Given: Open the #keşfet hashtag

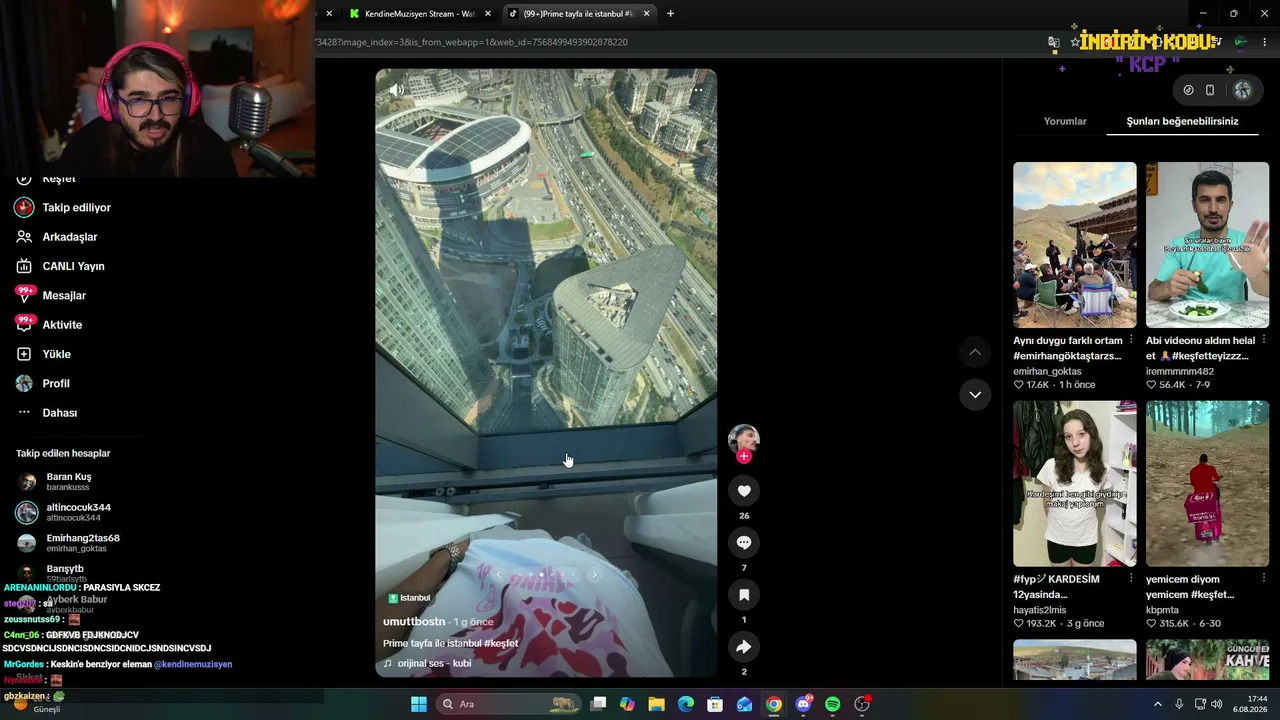Looking at the screenshot, I should point(501,643).
